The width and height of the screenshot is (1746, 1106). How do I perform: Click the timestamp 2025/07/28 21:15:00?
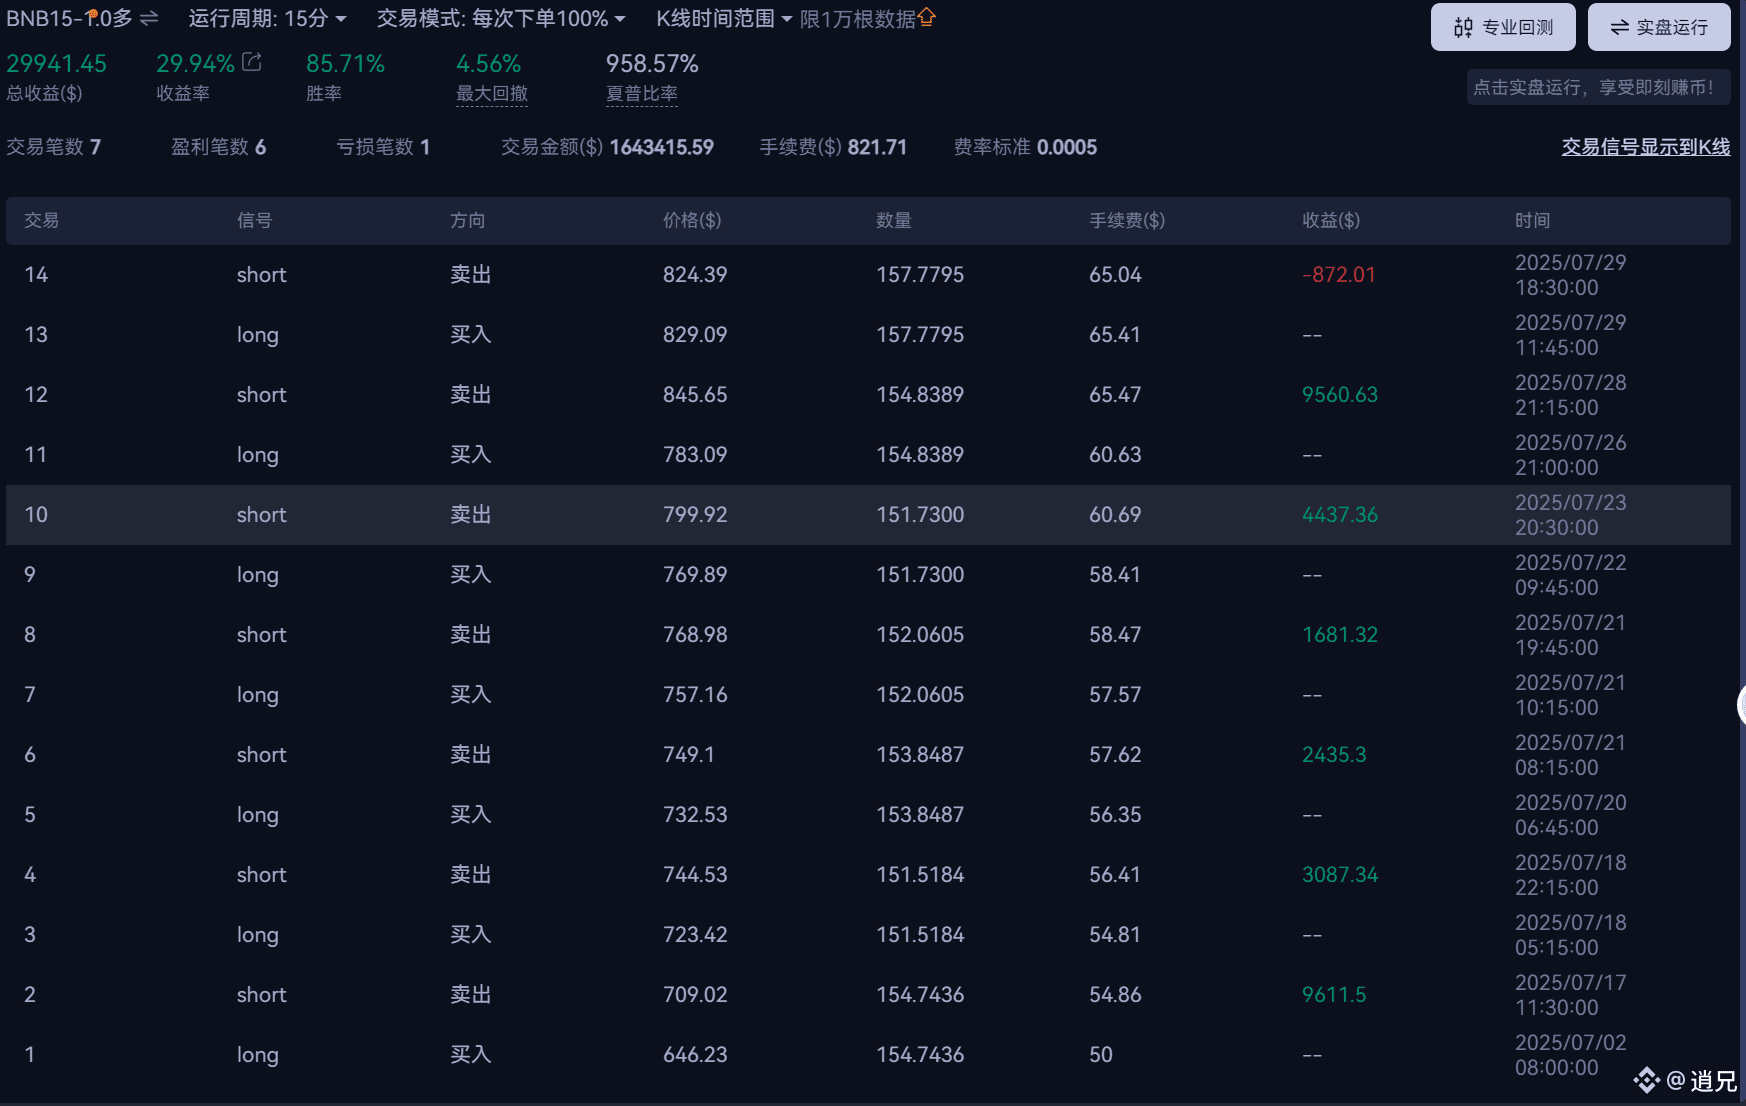(x=1571, y=395)
